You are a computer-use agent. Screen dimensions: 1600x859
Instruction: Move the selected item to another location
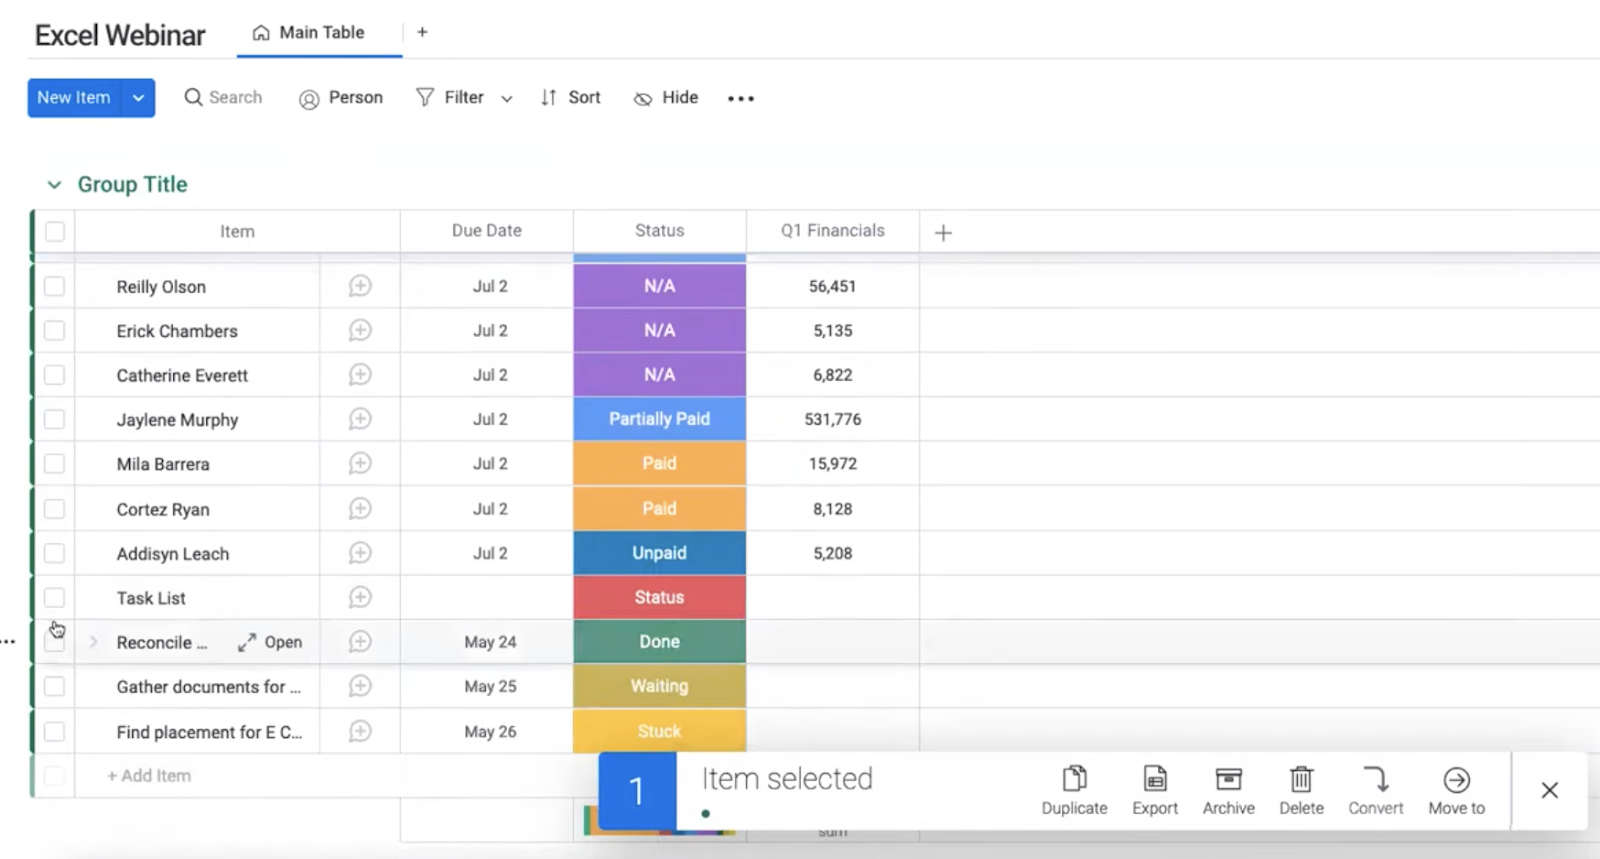click(1456, 790)
